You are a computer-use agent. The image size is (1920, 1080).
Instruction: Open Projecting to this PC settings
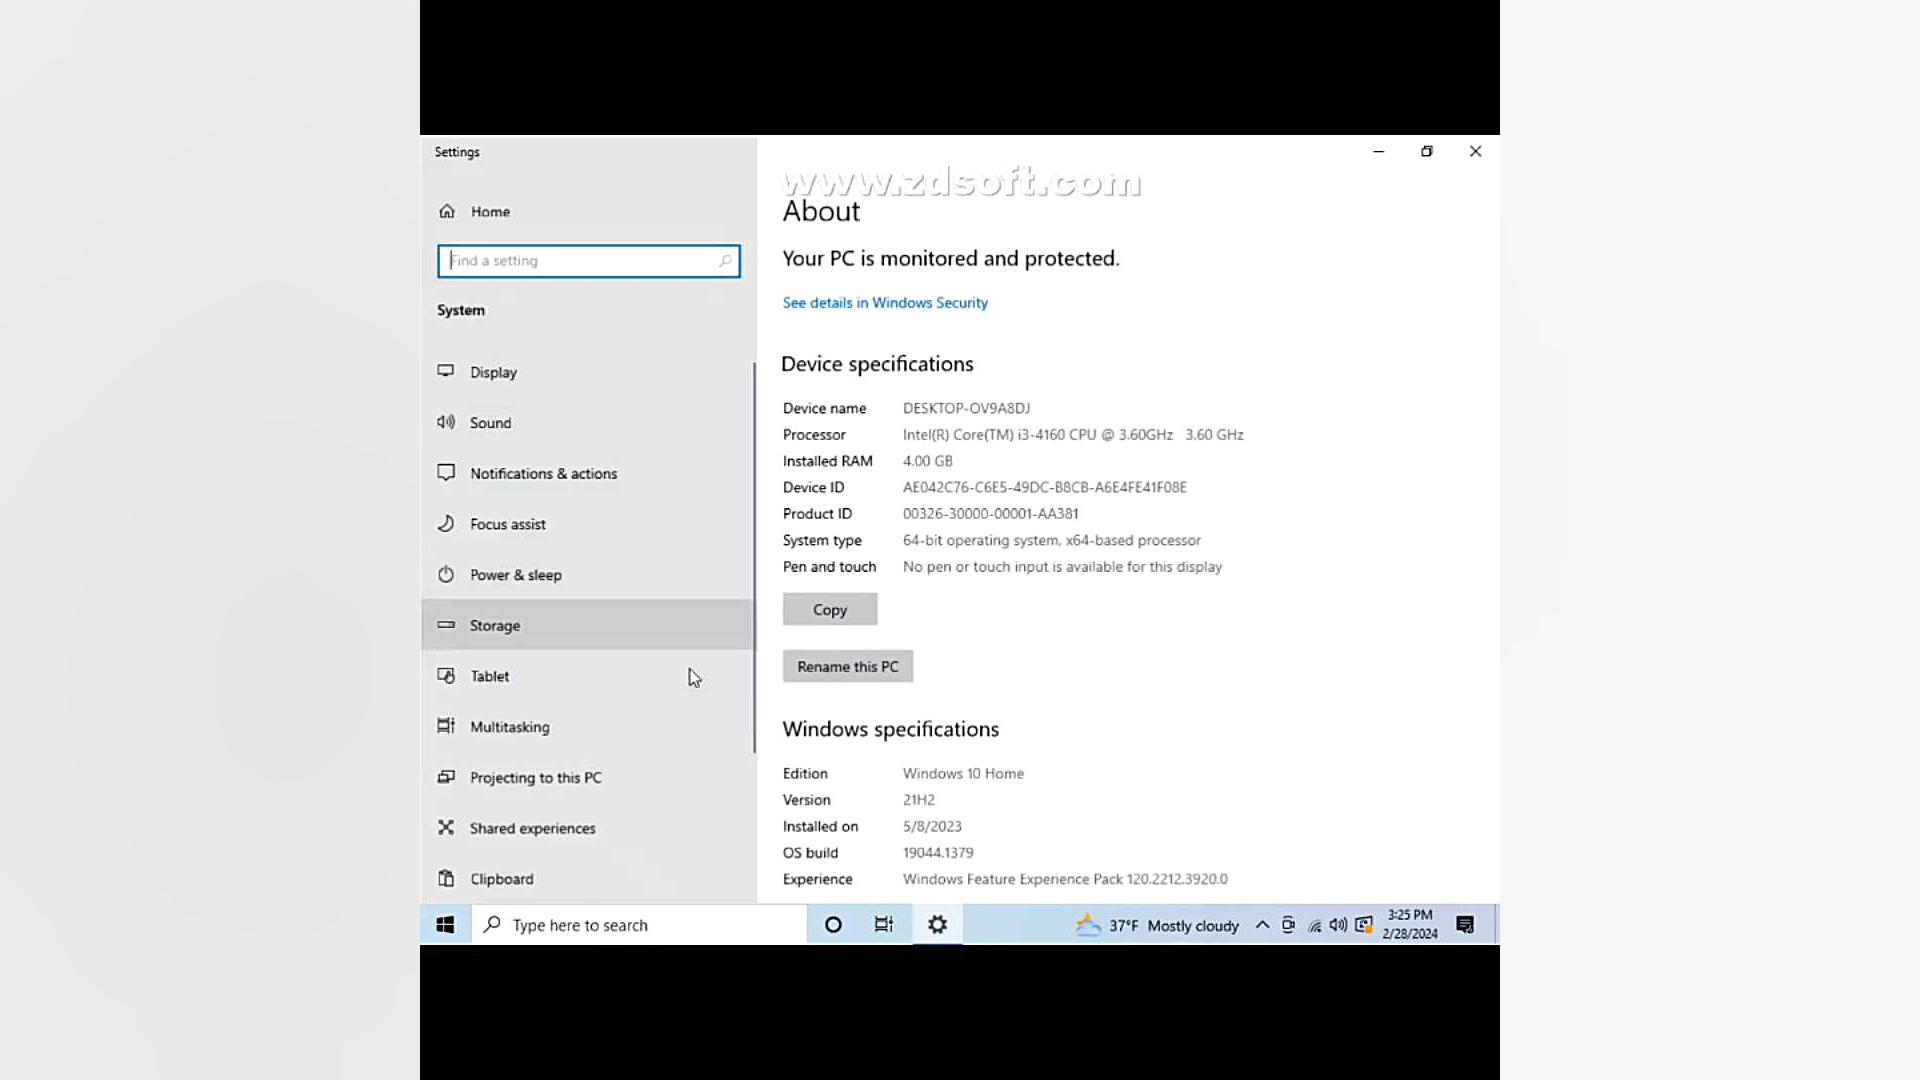tap(588, 777)
